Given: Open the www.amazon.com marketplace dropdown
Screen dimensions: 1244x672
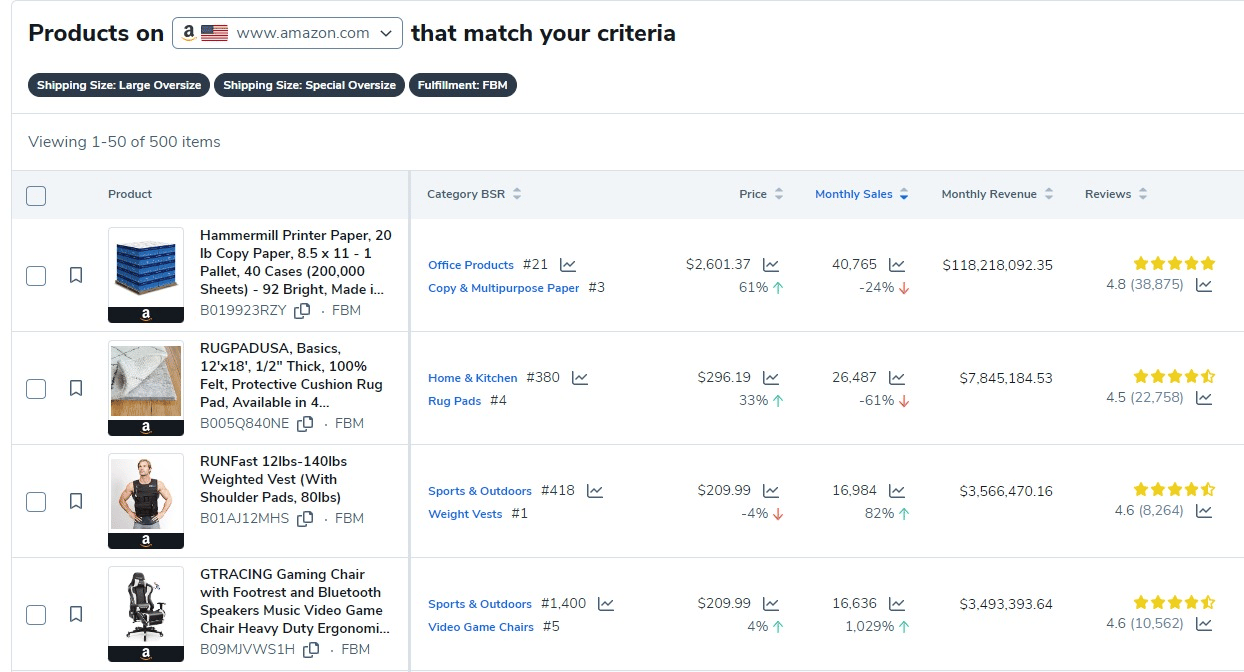Looking at the screenshot, I should pyautogui.click(x=287, y=33).
